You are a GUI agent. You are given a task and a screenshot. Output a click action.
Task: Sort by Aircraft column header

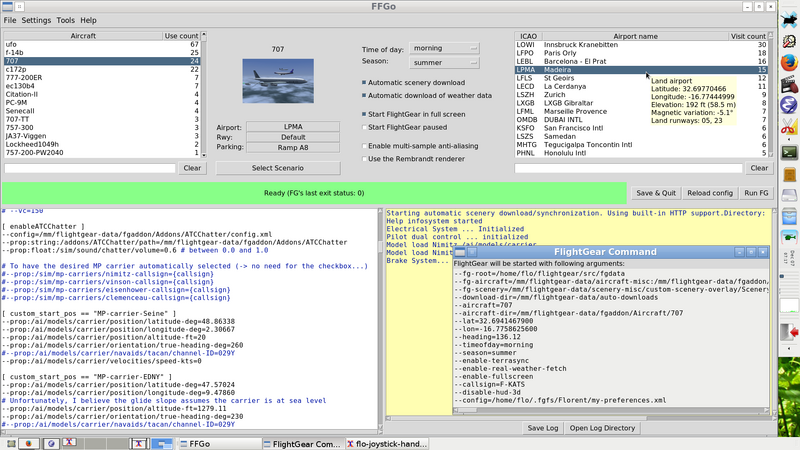(83, 36)
